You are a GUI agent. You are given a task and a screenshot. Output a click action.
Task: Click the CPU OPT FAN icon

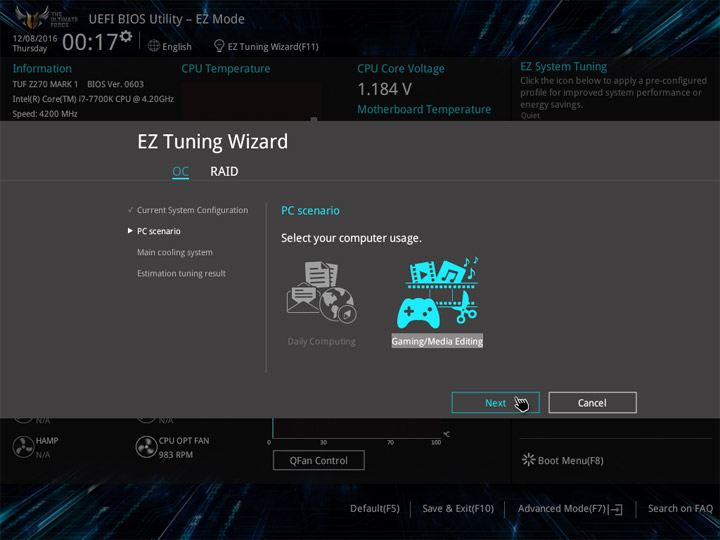[146, 447]
